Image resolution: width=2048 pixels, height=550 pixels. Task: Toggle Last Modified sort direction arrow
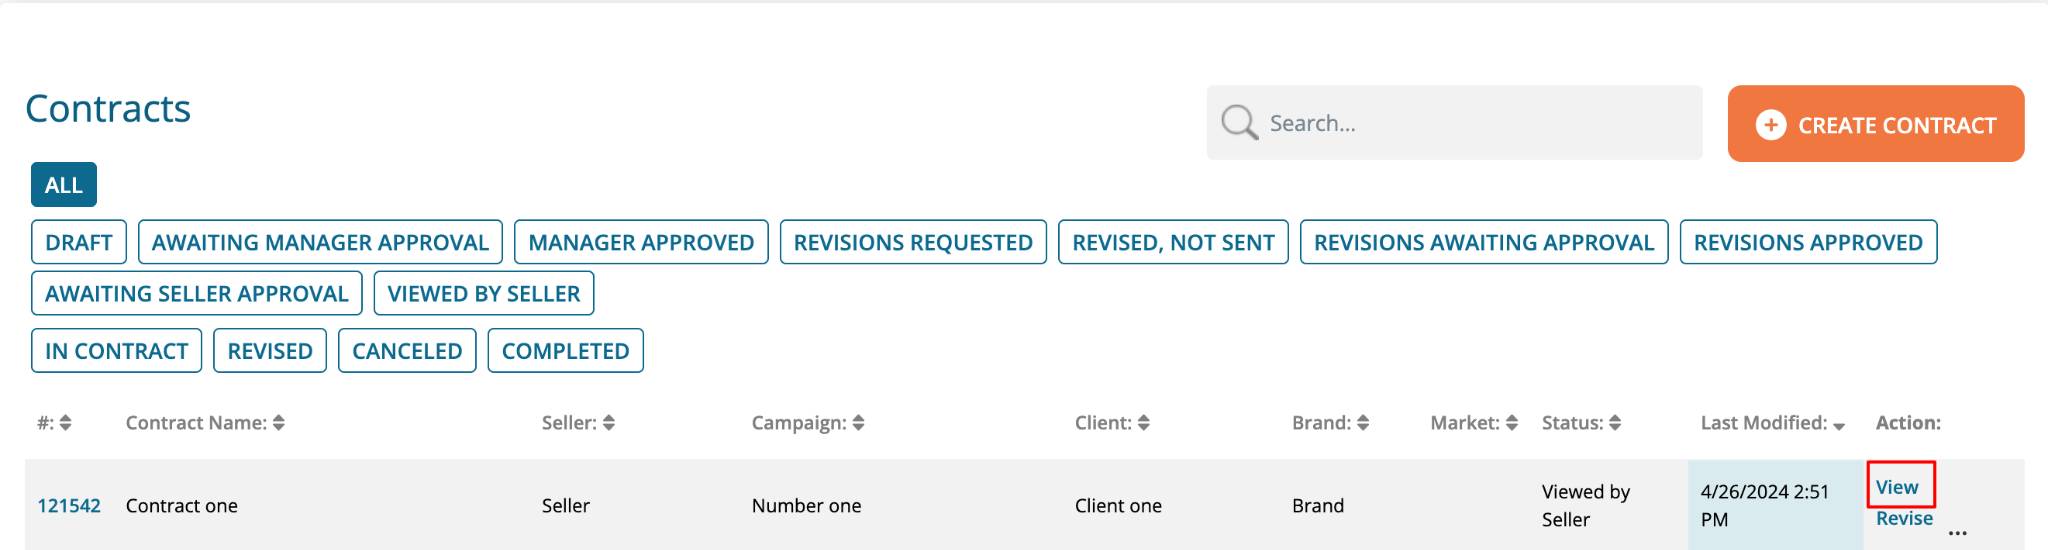(x=1839, y=426)
